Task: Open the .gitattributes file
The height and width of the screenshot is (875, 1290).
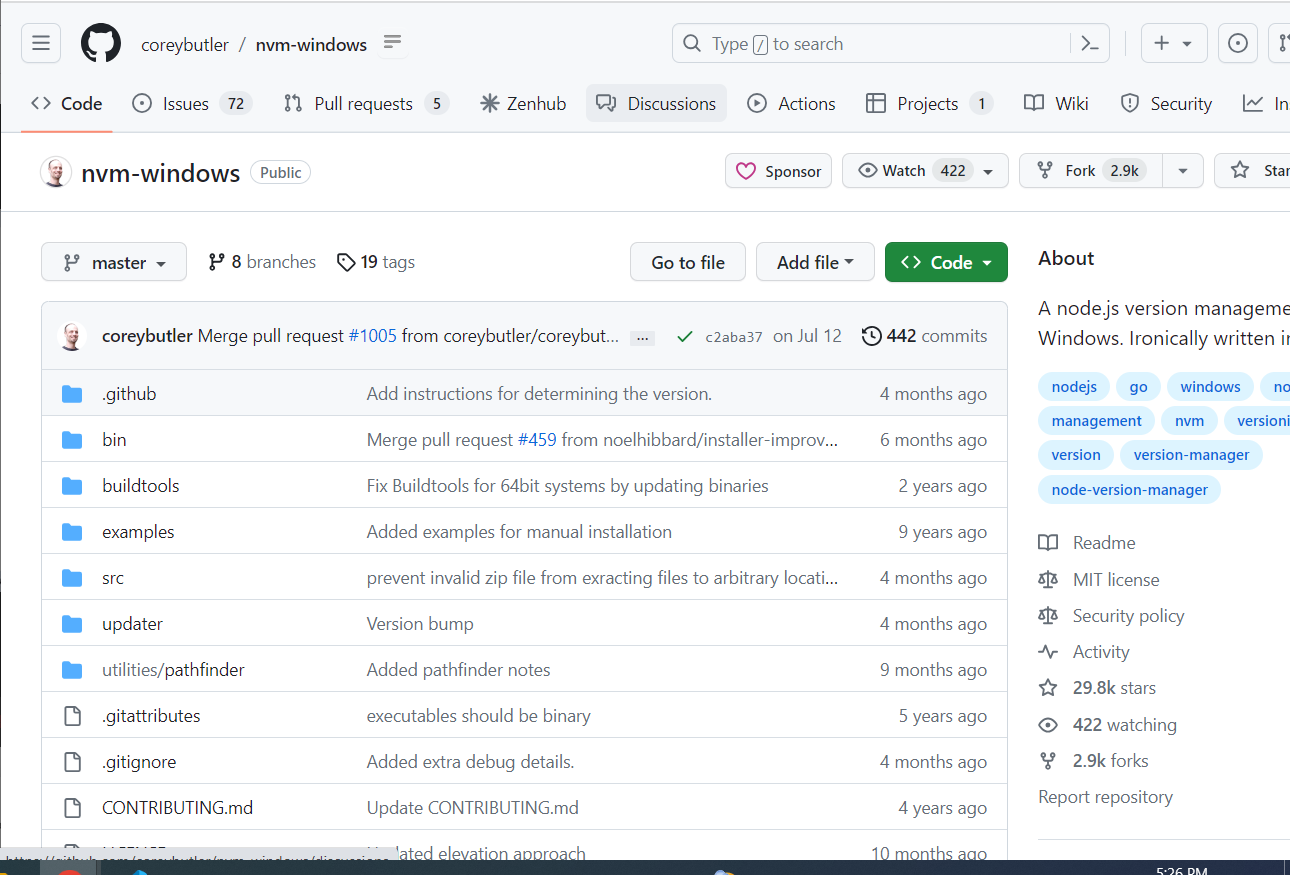Action: [x=151, y=716]
